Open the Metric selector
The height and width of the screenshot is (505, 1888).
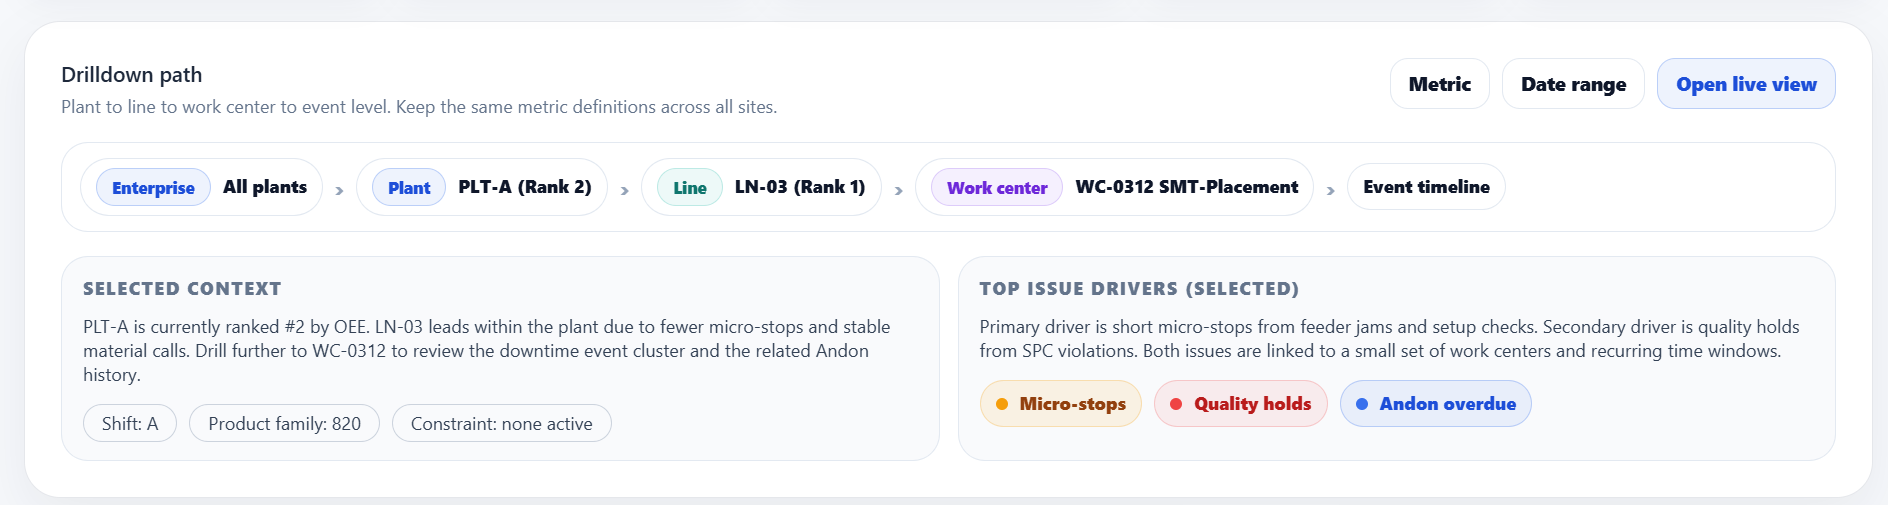pyautogui.click(x=1439, y=84)
